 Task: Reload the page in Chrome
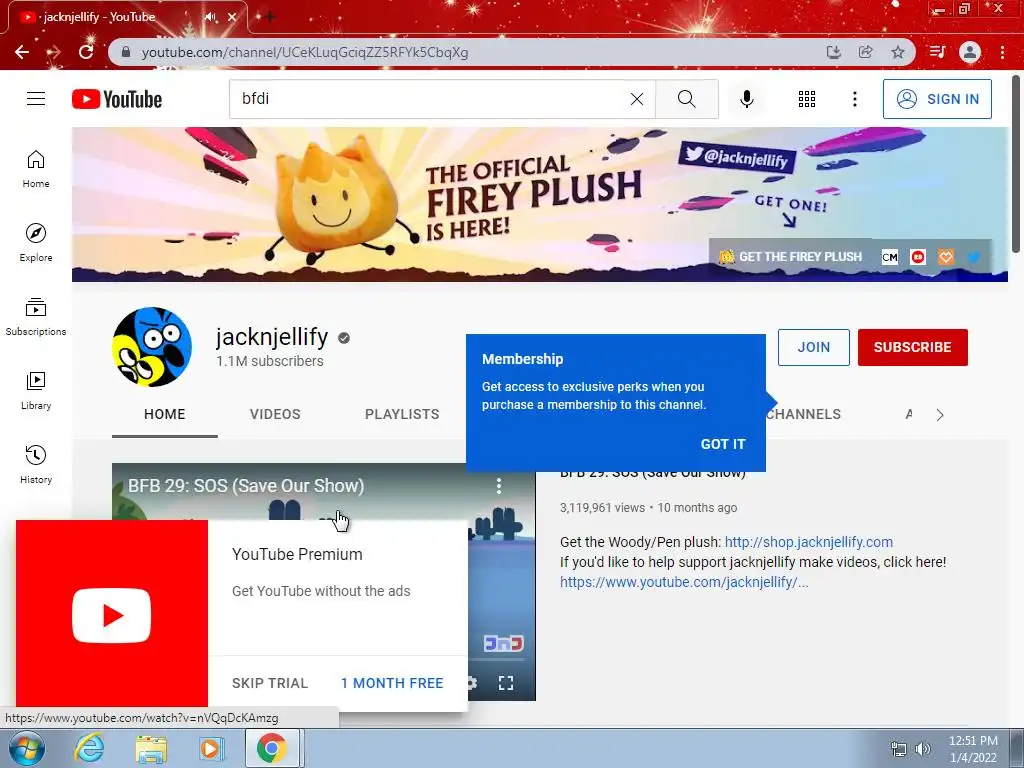(x=86, y=52)
